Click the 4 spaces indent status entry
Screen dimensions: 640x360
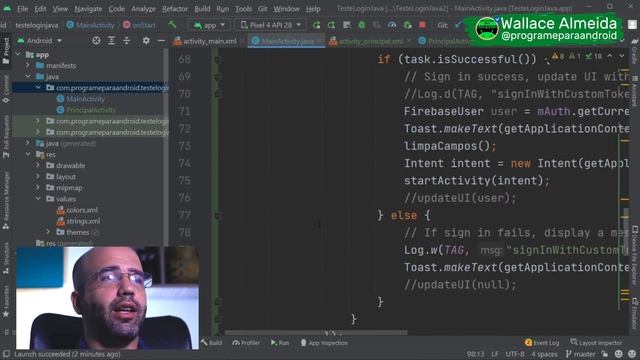tap(544, 354)
